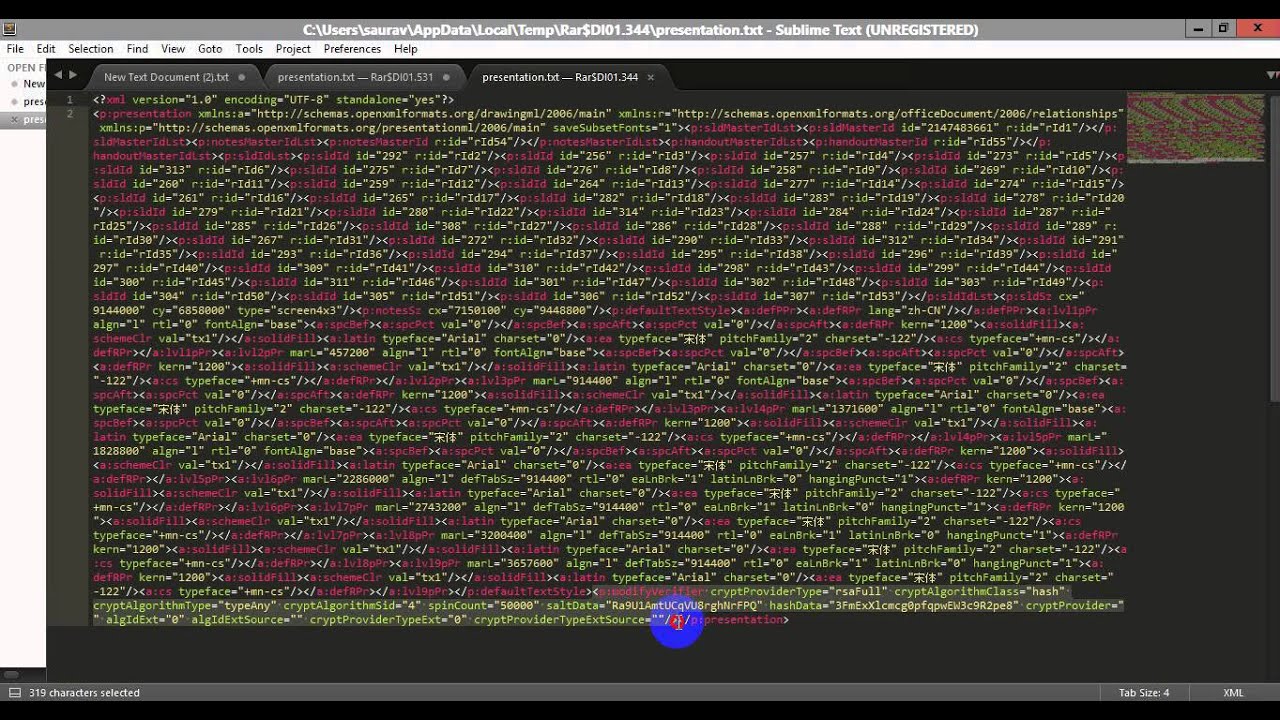1280x720 pixels.
Task: Click the Sublime Text window icon in title bar
Action: coord(11,29)
